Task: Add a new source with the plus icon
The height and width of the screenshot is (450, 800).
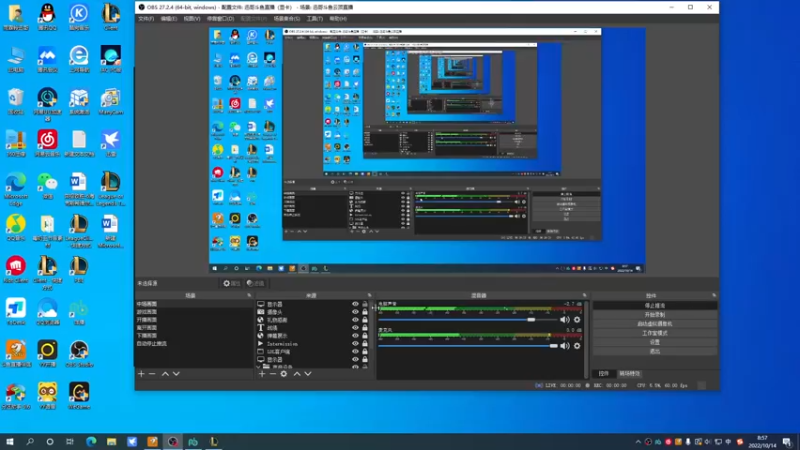Action: [x=262, y=374]
